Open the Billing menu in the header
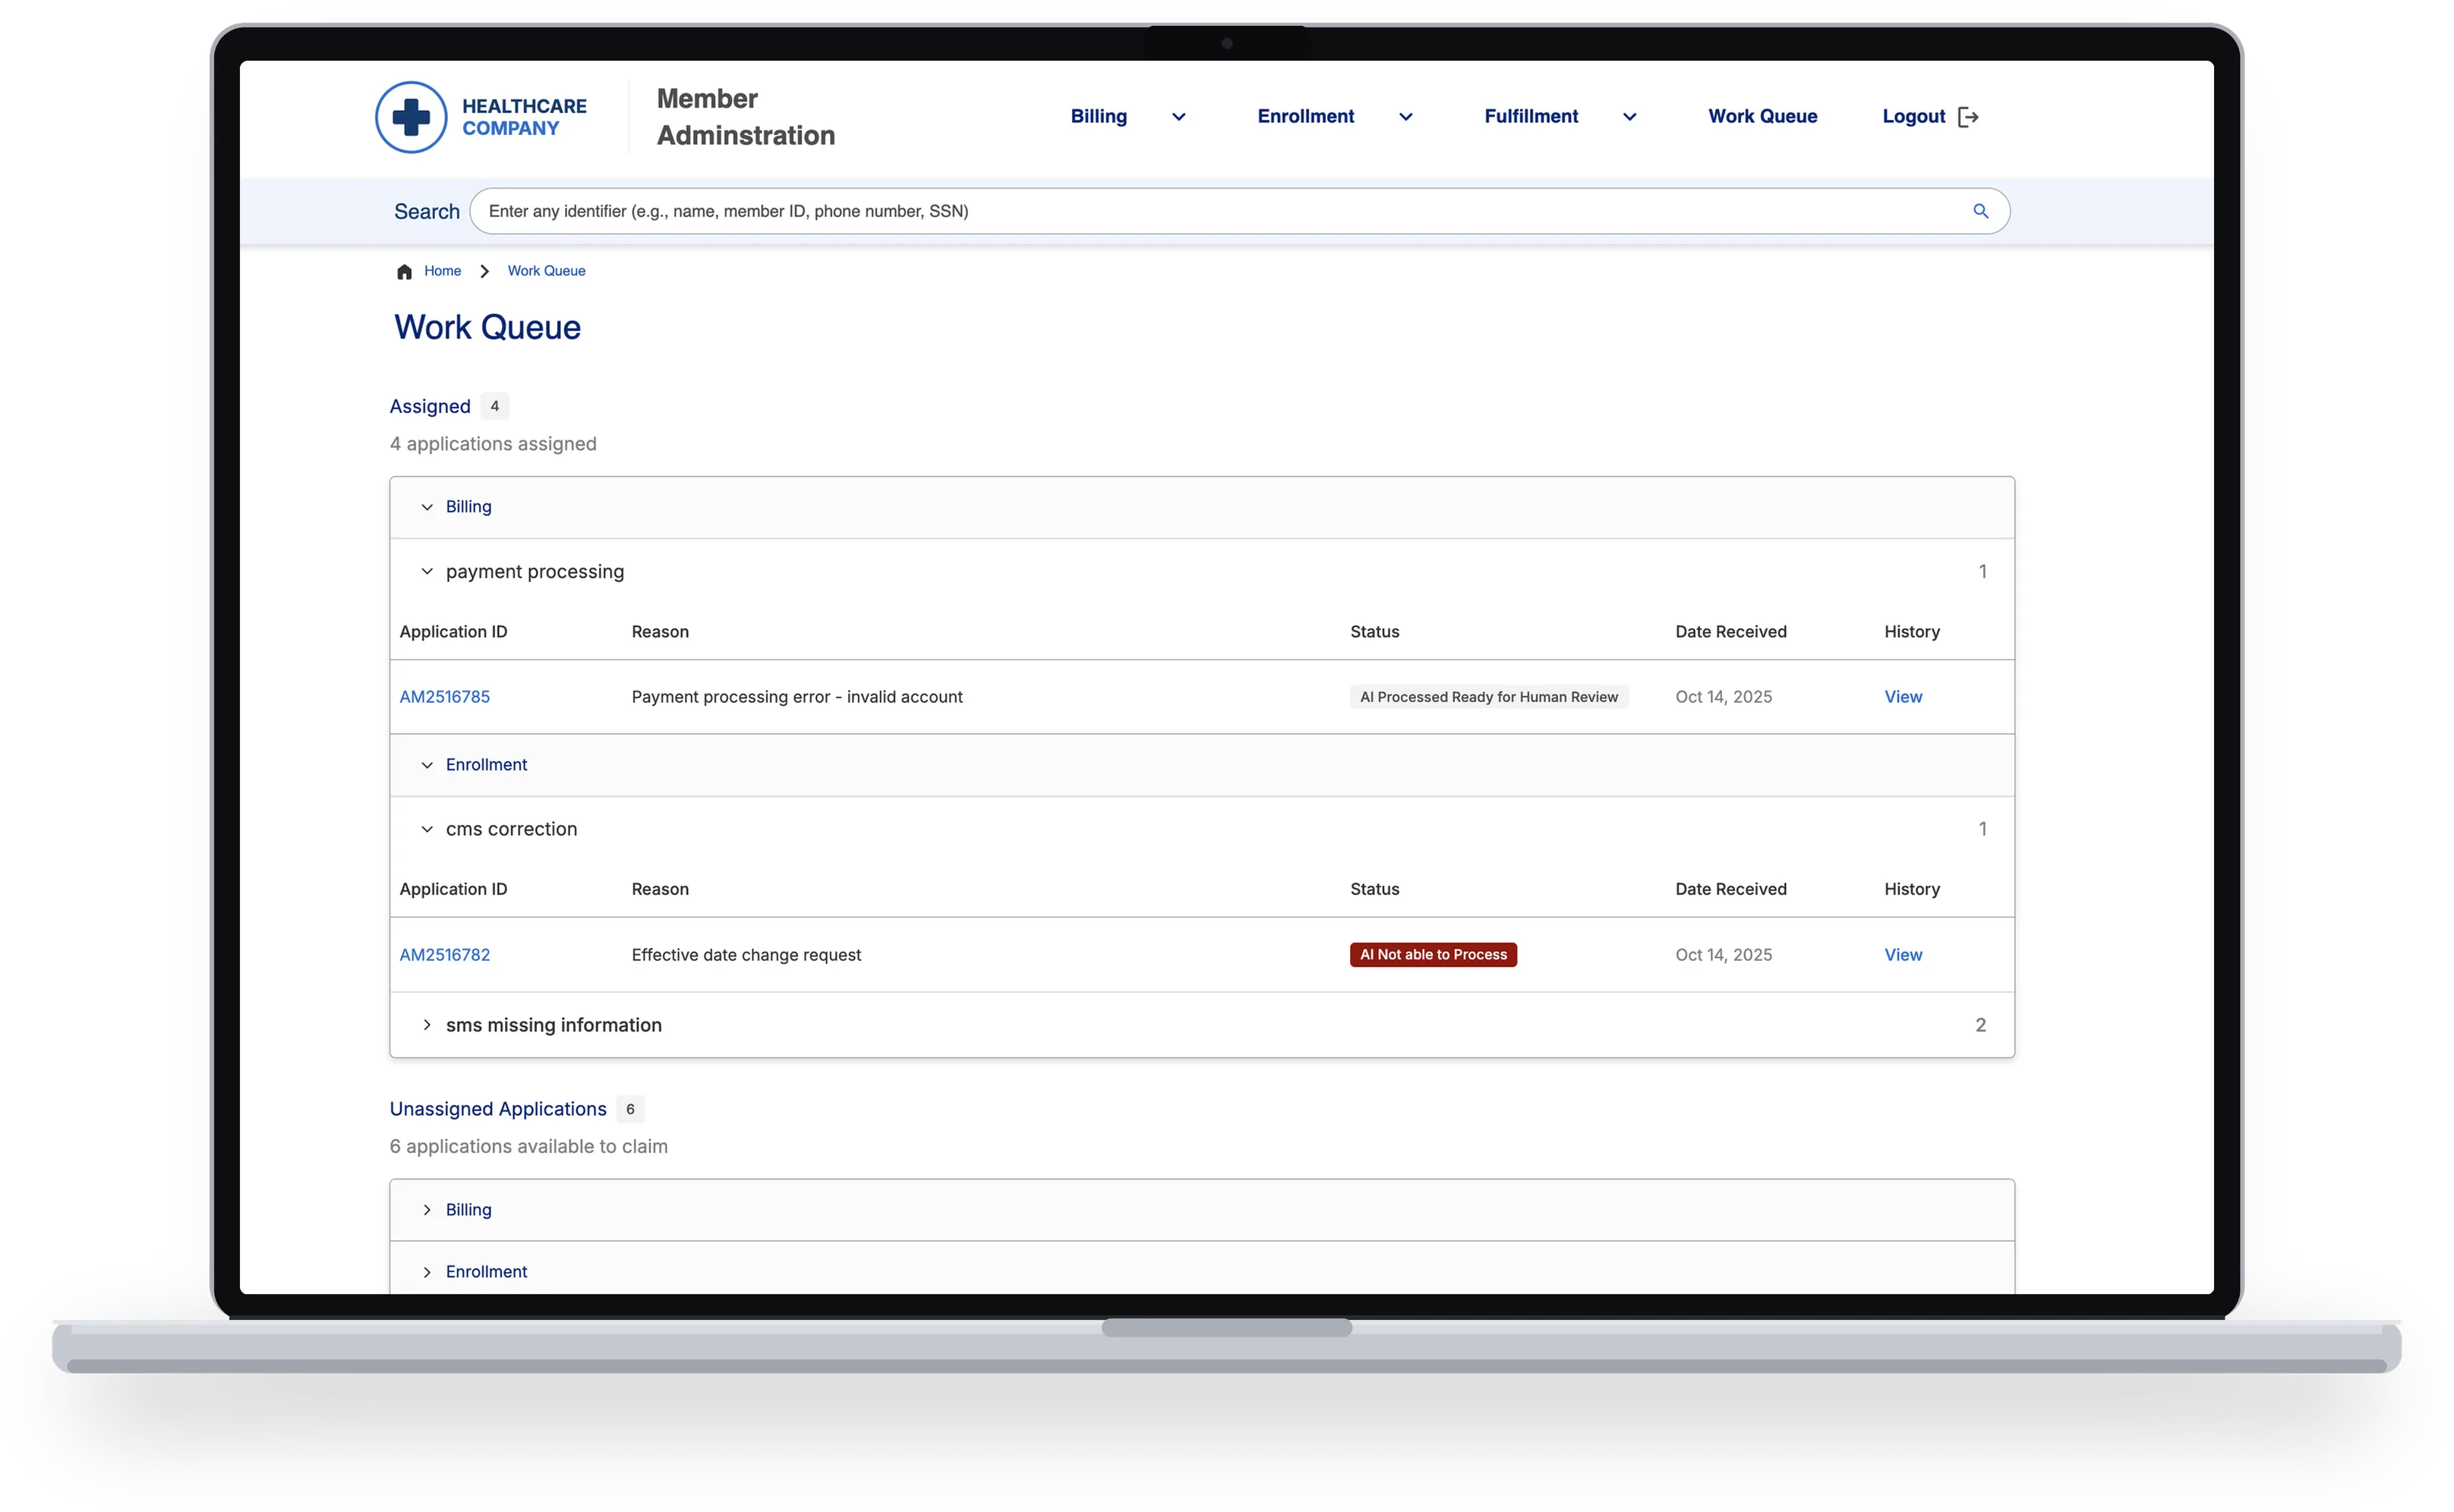The width and height of the screenshot is (2454, 1512). click(1098, 116)
